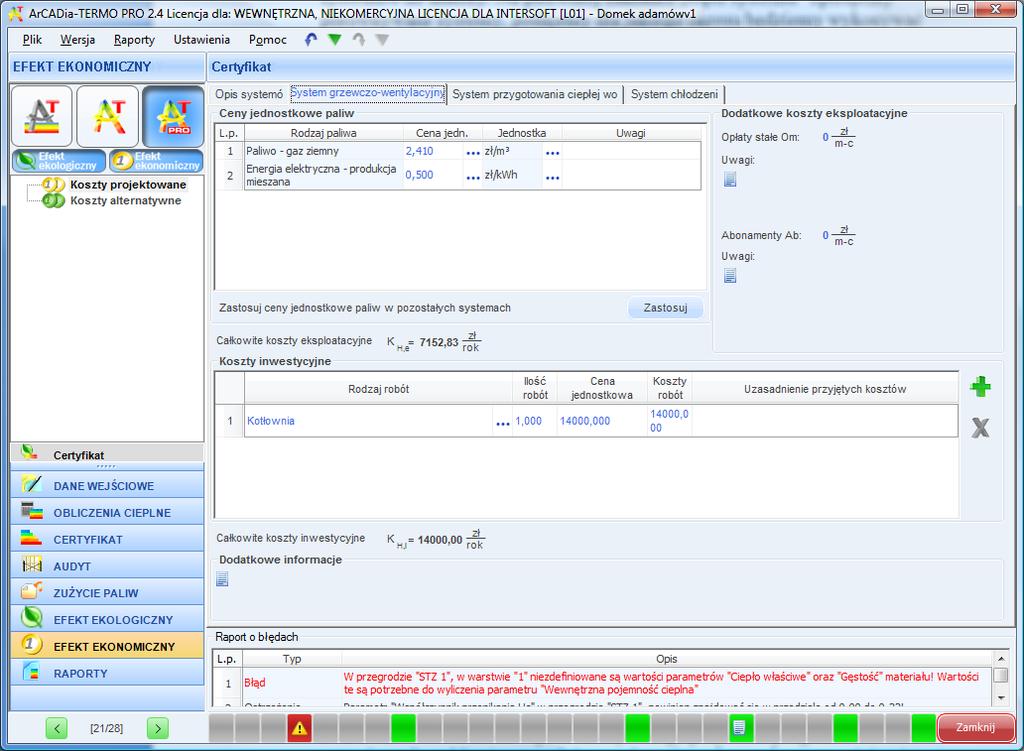Image resolution: width=1024 pixels, height=751 pixels.
Task: Open the Dodatkowe informacje notes icon
Action: point(223,579)
